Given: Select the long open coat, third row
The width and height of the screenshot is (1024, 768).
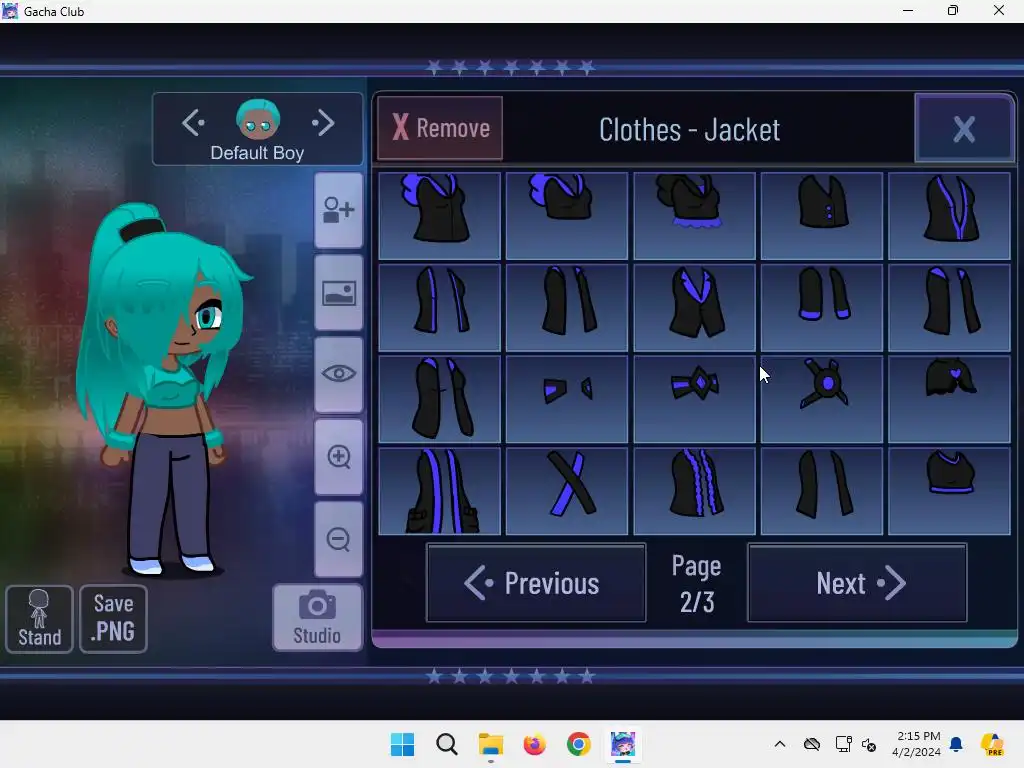Looking at the screenshot, I should tap(440, 399).
